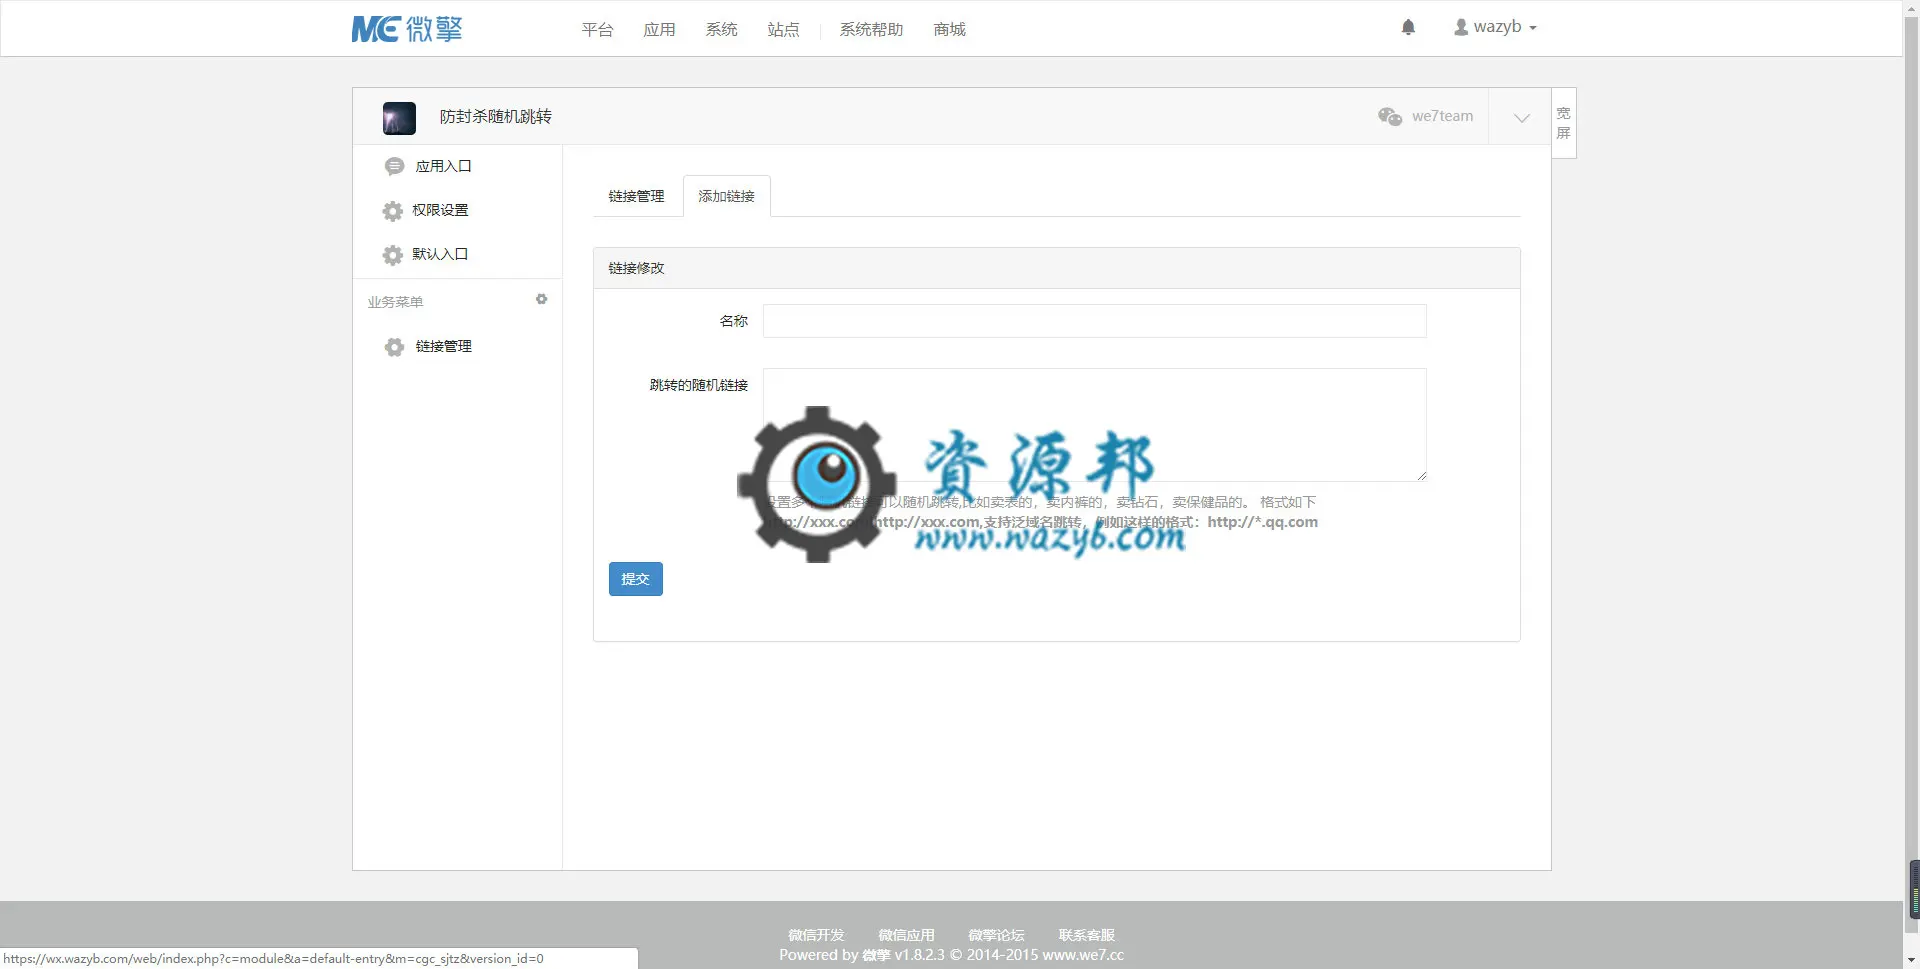Click the WeChat icon beside we7team
Image resolution: width=1920 pixels, height=969 pixels.
tap(1390, 116)
